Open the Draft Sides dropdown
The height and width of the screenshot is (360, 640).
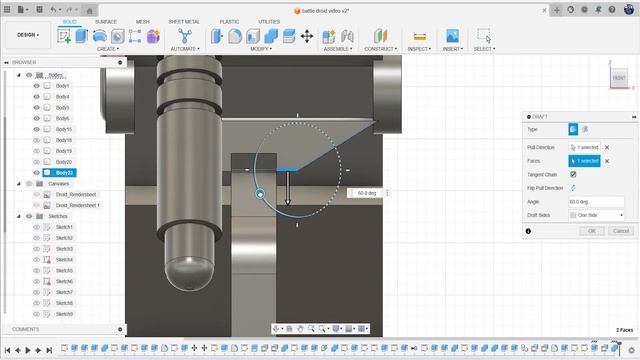(596, 215)
